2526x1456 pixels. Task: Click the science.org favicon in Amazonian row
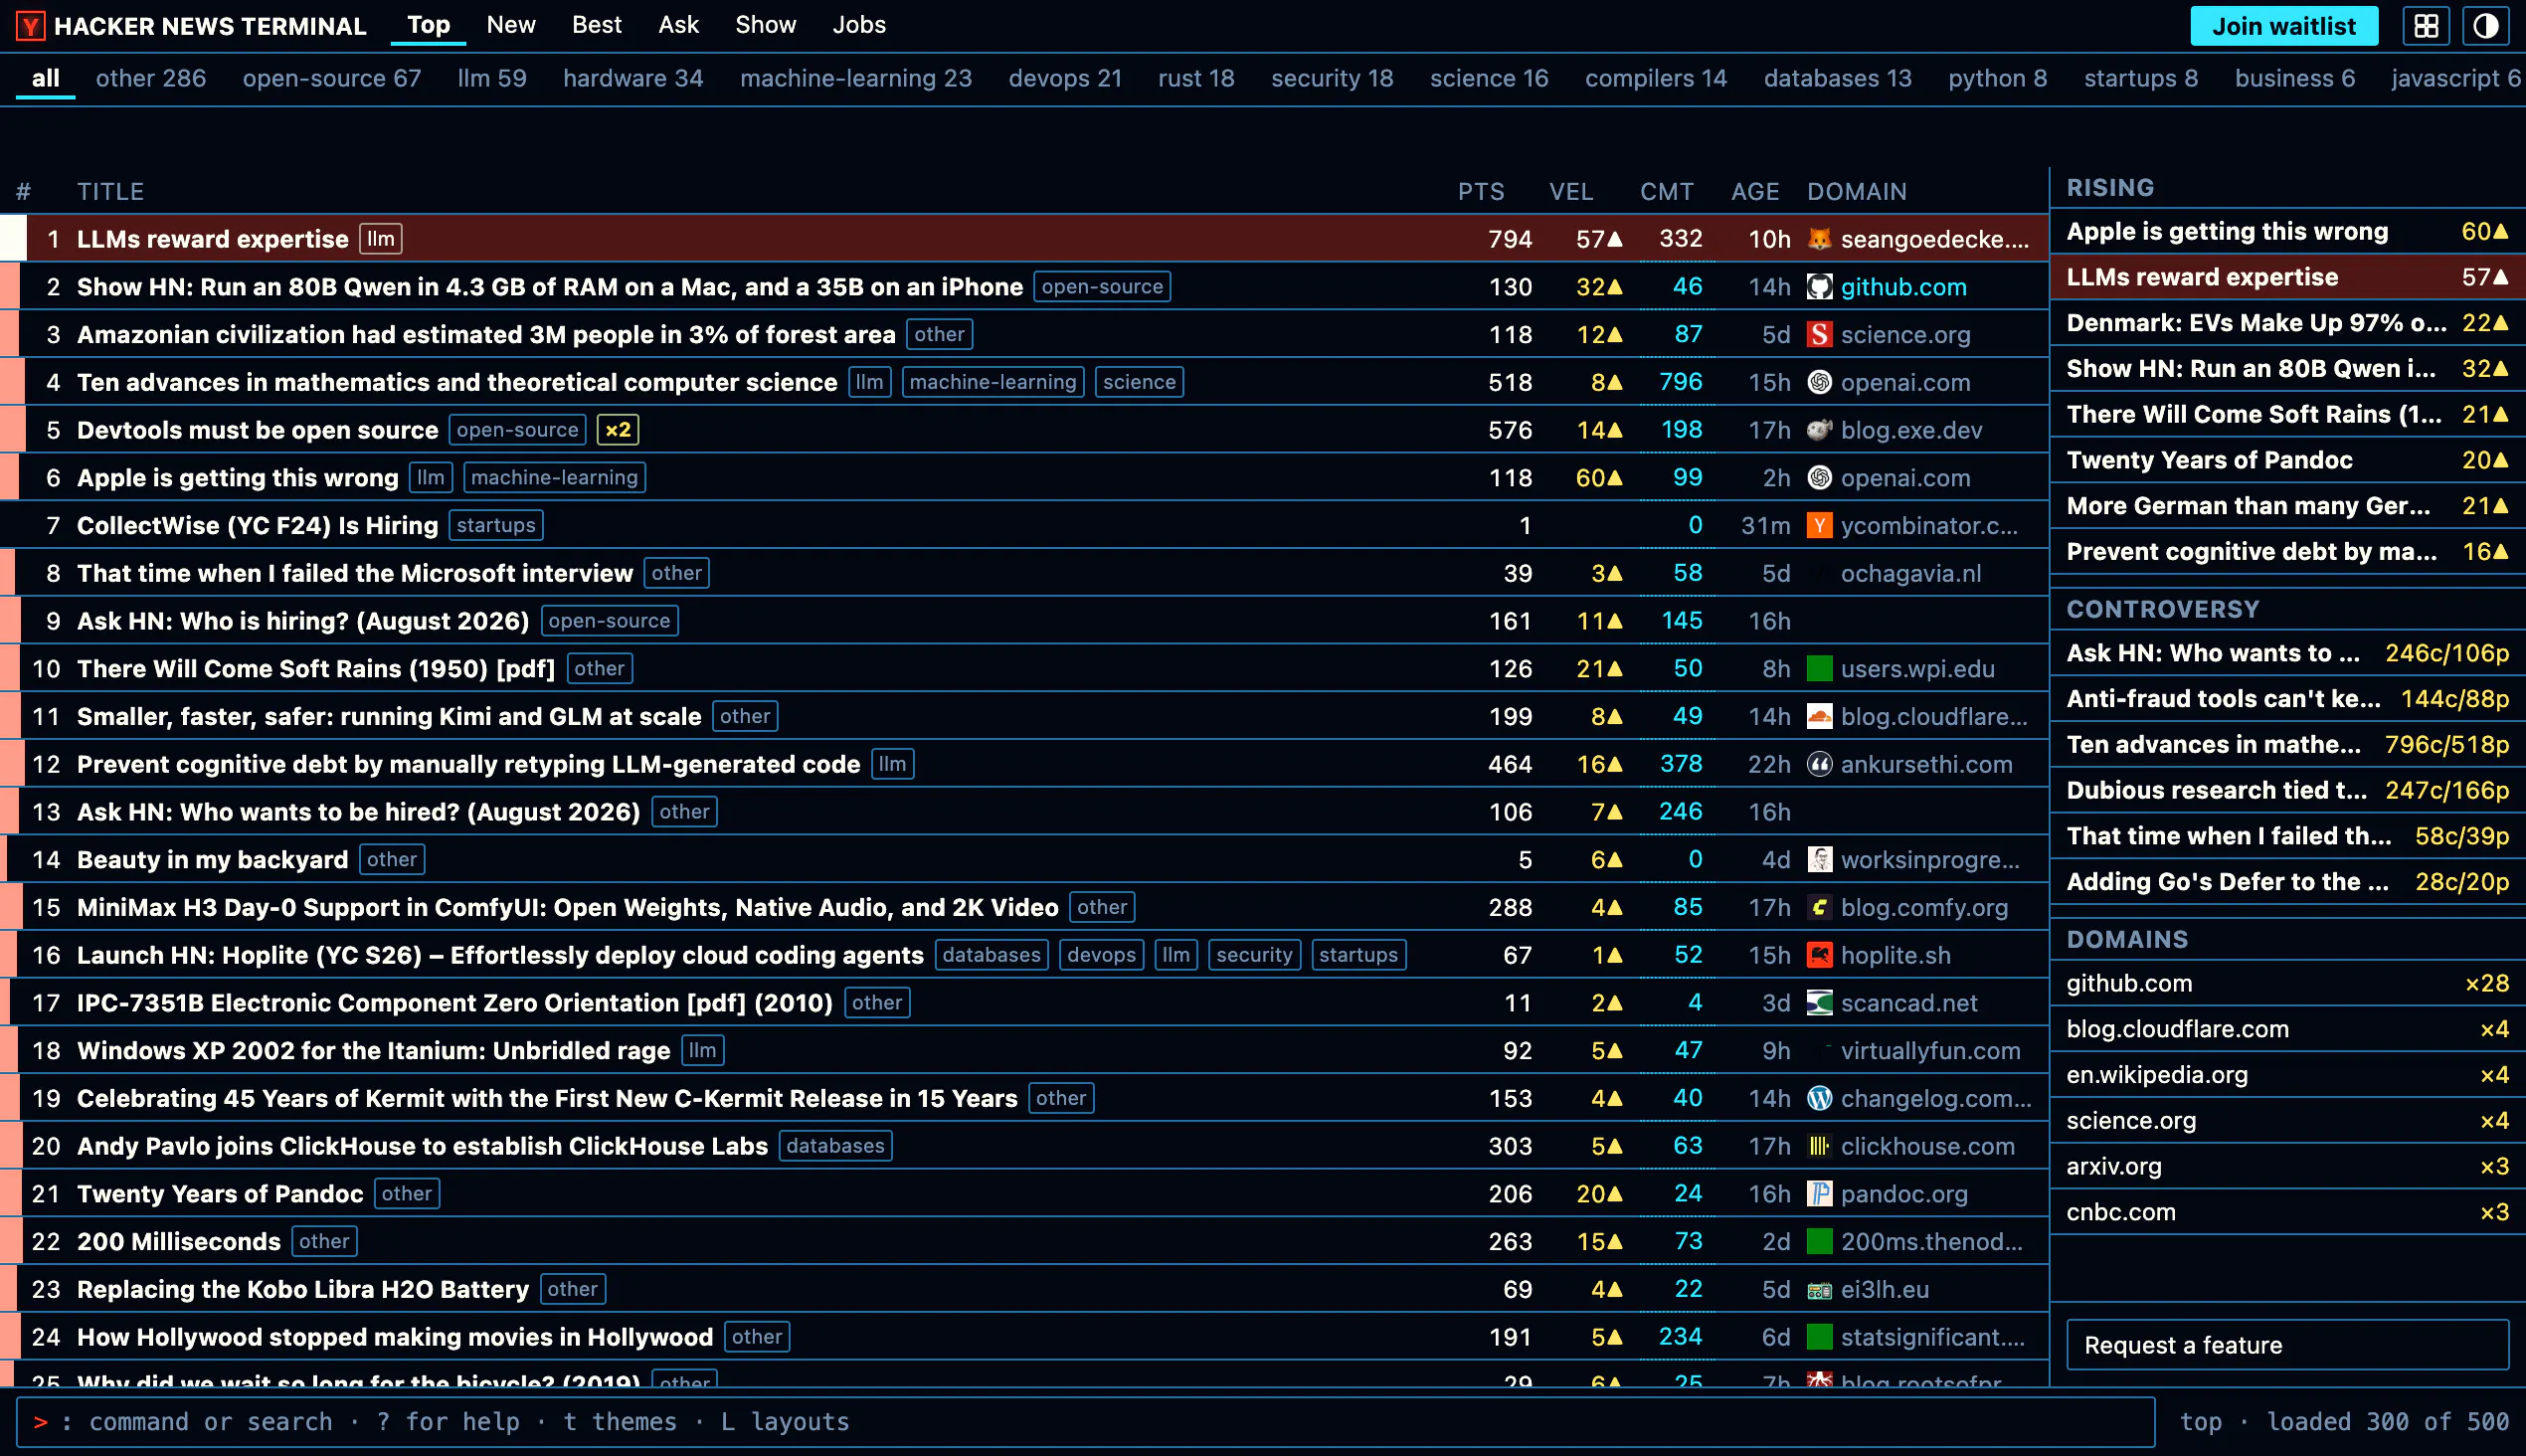(x=1819, y=335)
